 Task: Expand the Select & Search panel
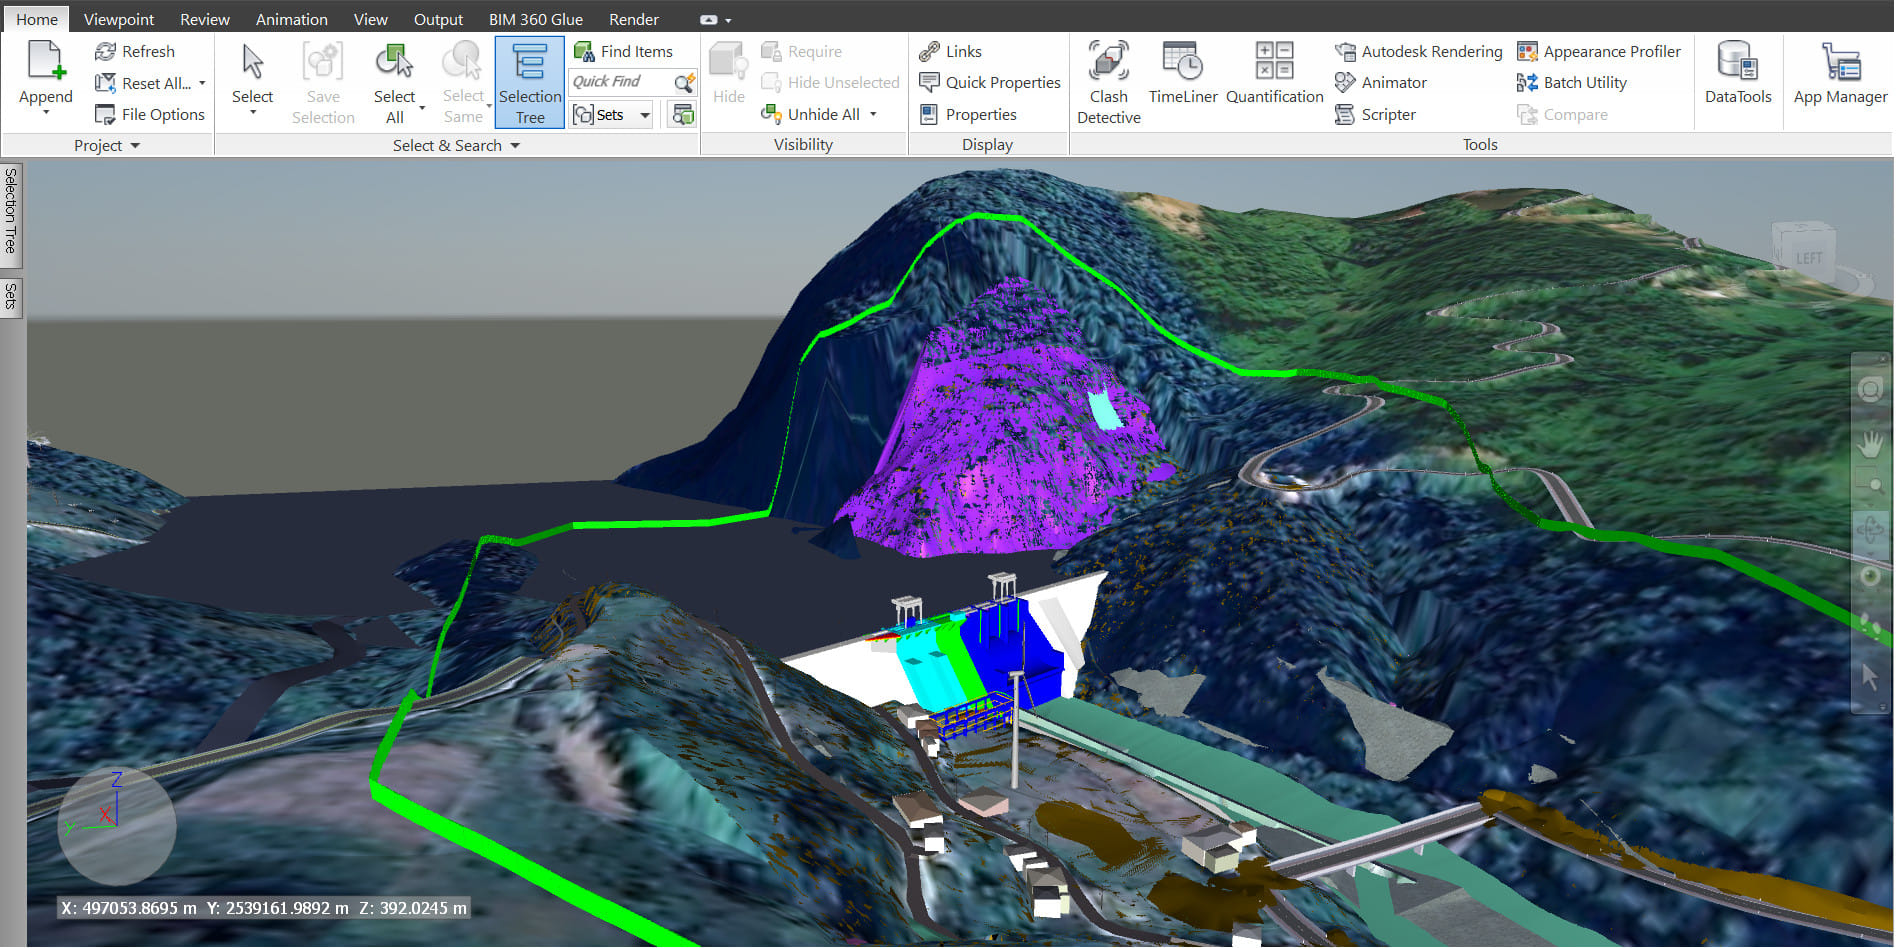click(x=516, y=146)
